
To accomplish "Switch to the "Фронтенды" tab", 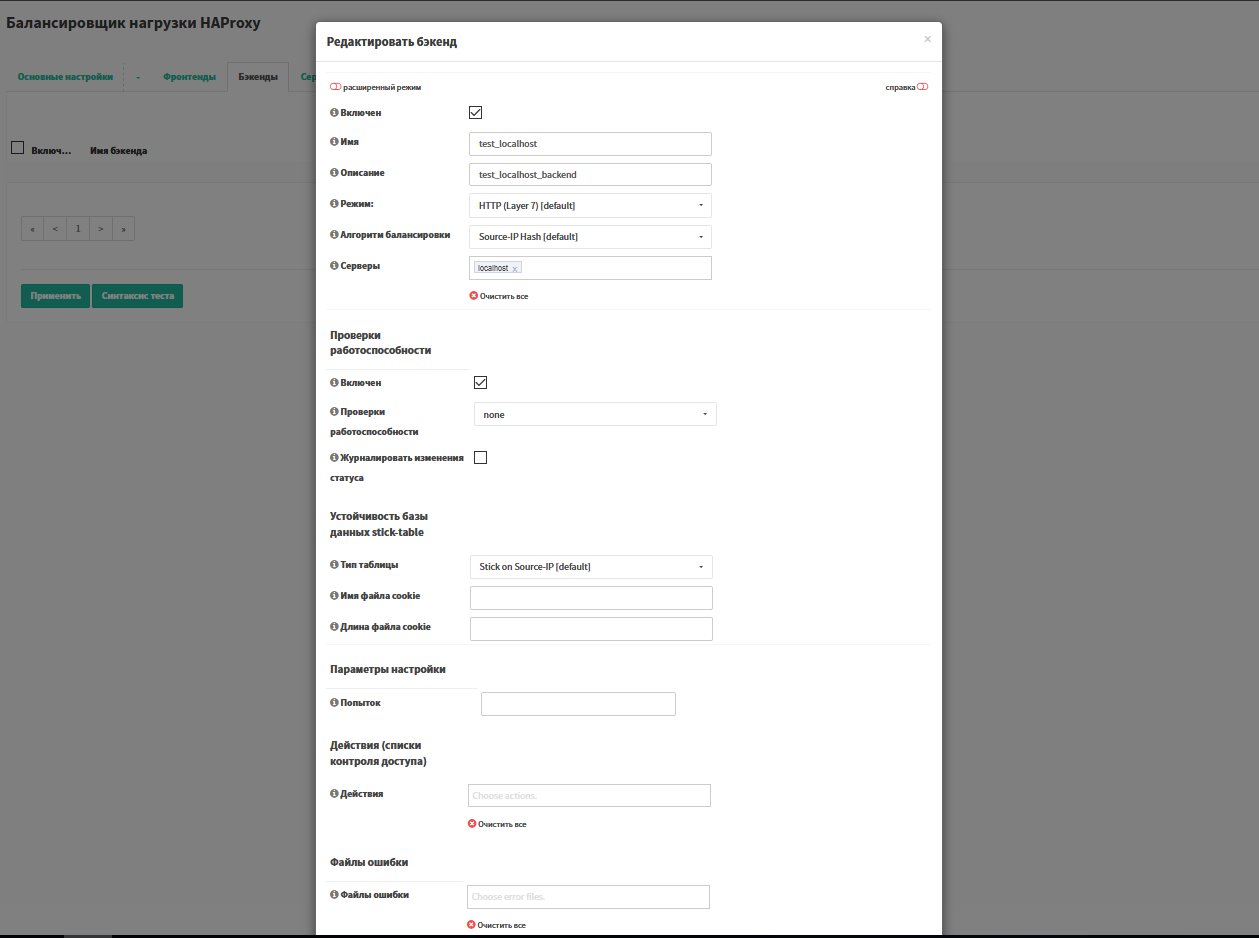I will 188,76.
